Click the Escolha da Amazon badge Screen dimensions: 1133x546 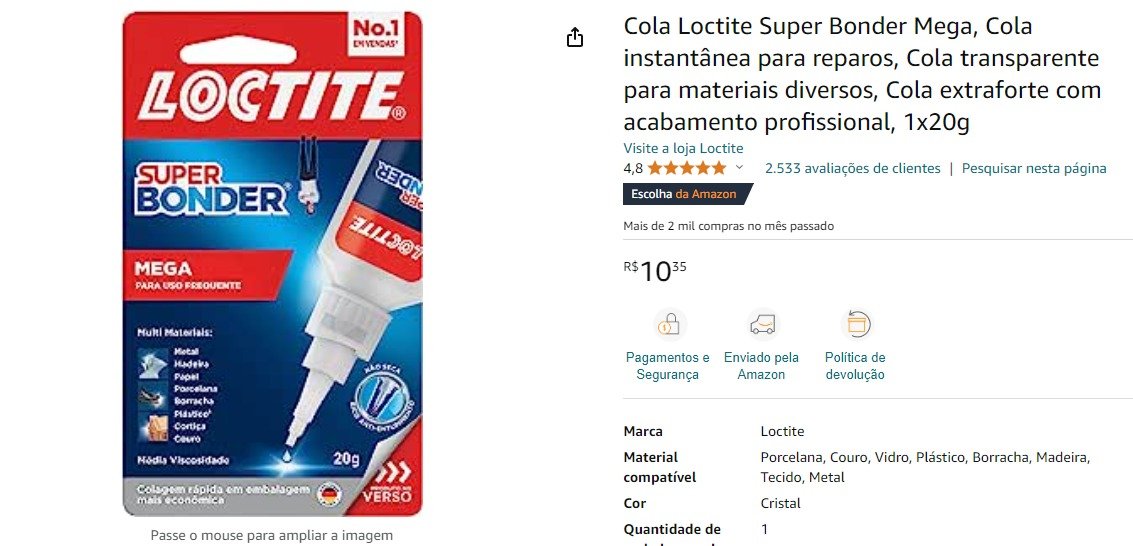click(687, 194)
